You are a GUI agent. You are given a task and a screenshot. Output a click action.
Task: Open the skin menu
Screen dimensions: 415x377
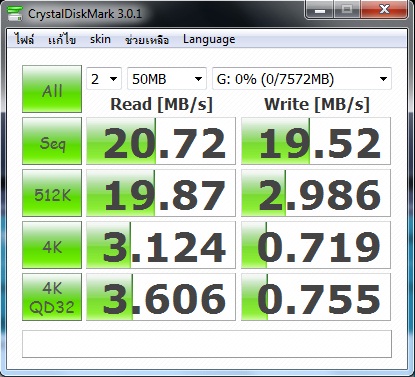100,39
